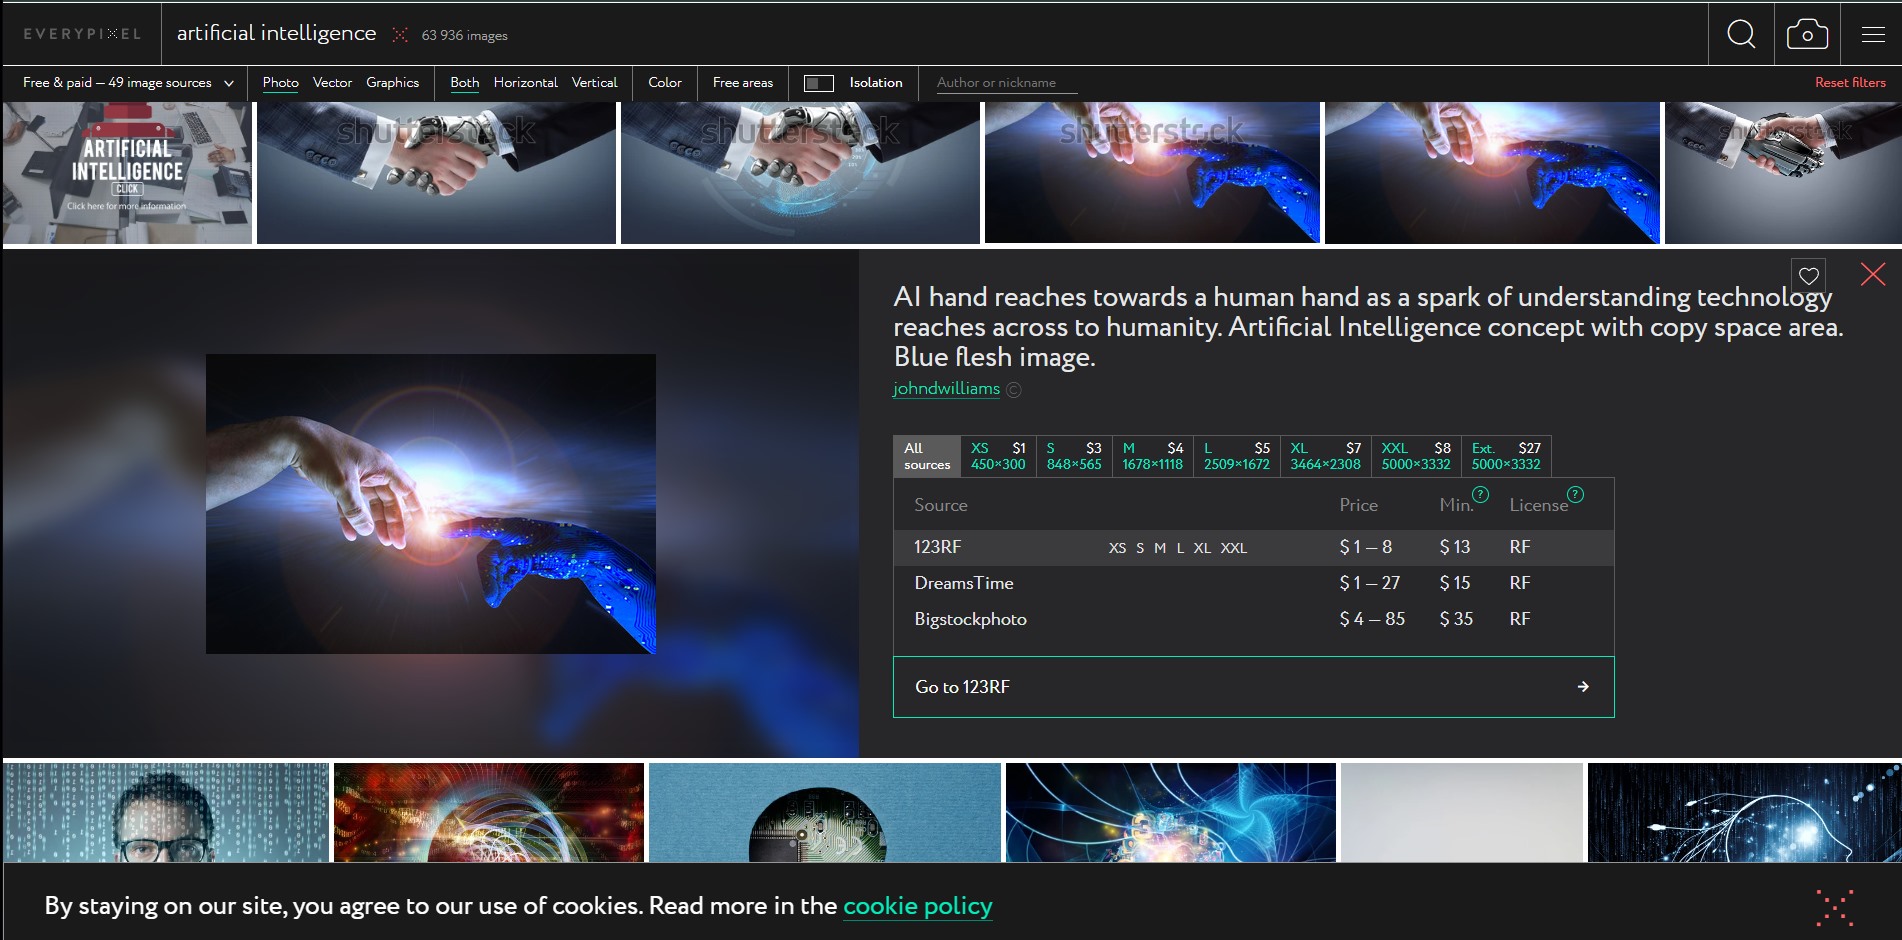The image size is (1902, 940).
Task: Open search by image camera icon
Action: coord(1807,34)
